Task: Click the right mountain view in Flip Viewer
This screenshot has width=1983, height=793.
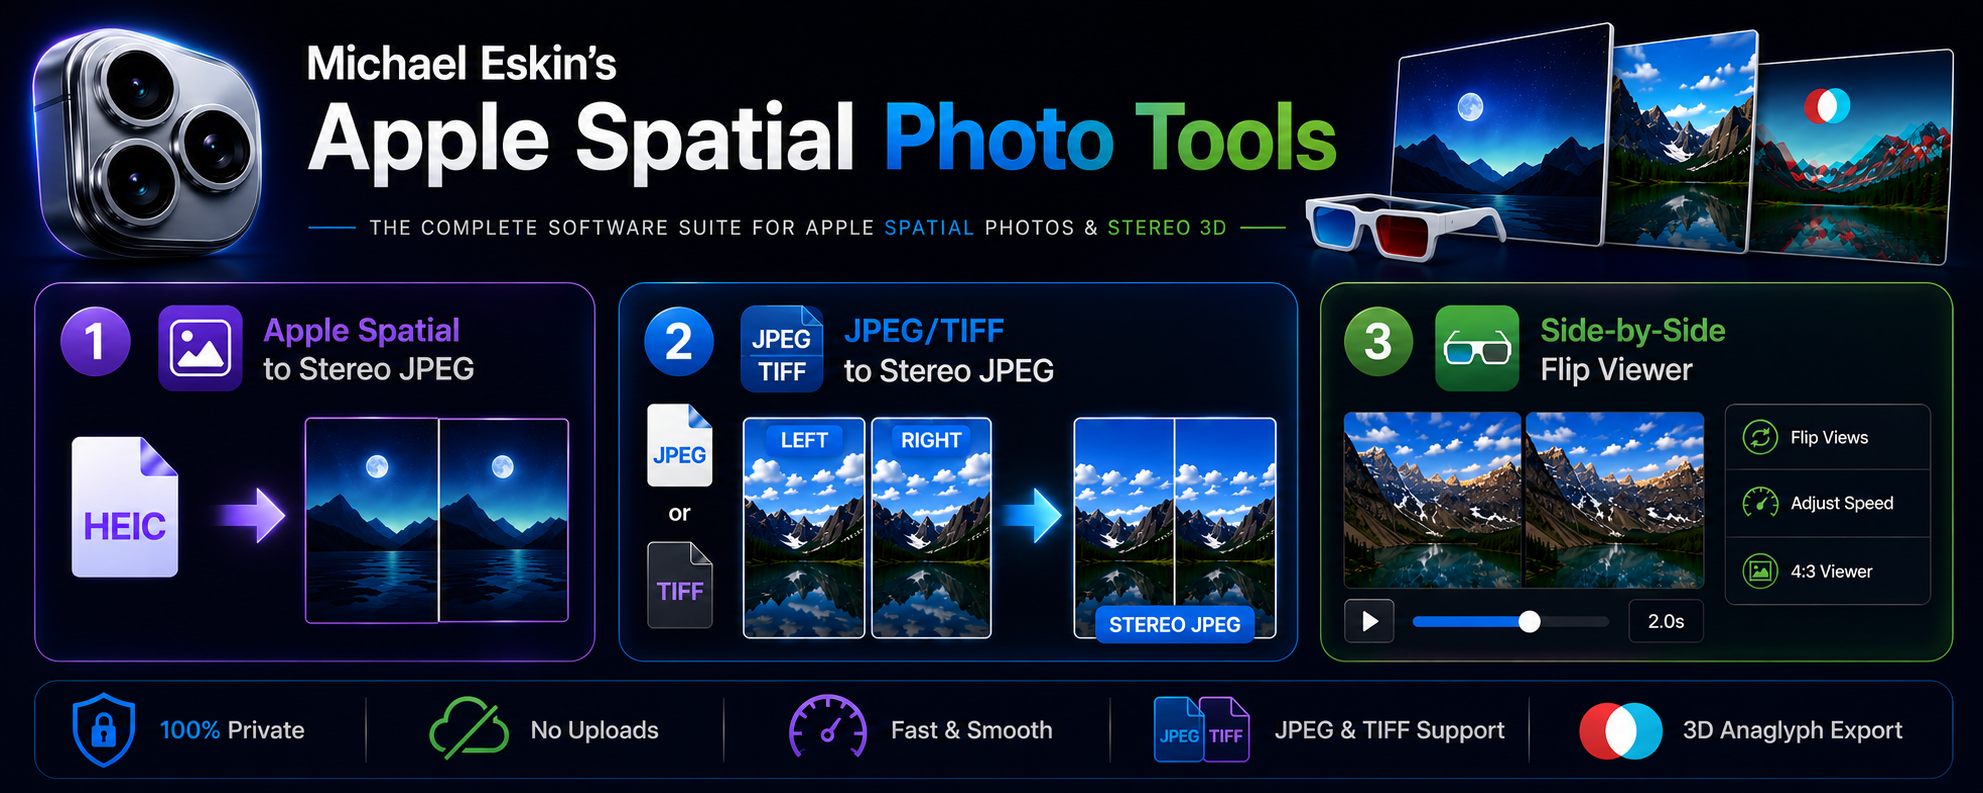Action: (x=1614, y=500)
